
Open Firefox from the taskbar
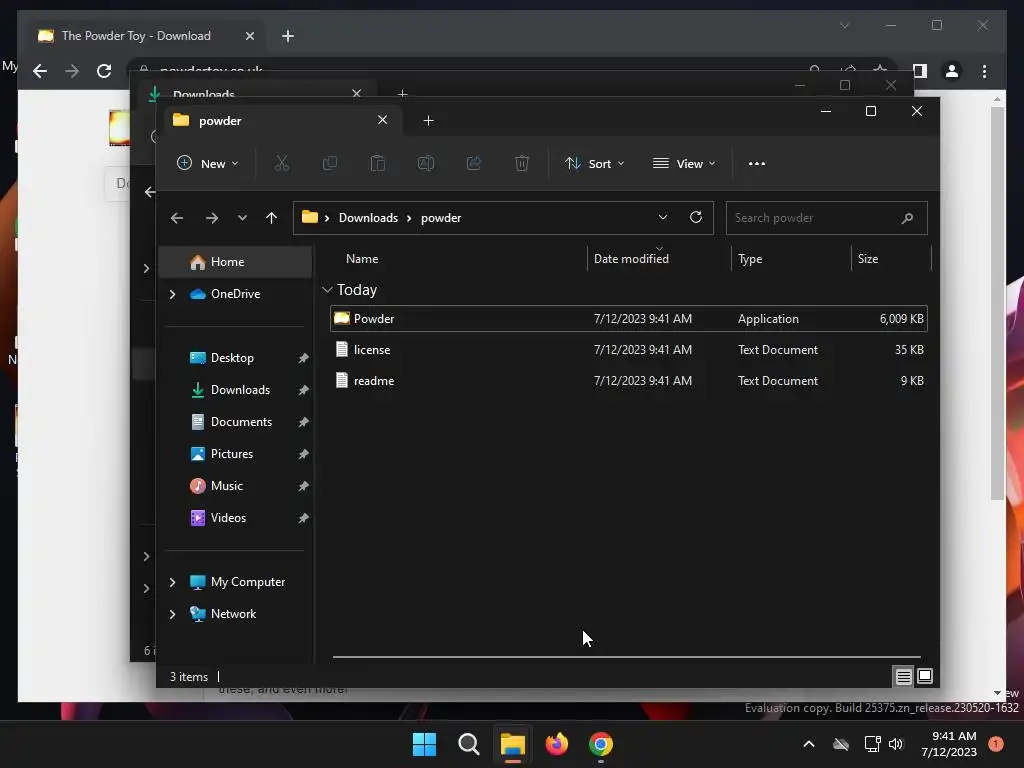pyautogui.click(x=556, y=744)
